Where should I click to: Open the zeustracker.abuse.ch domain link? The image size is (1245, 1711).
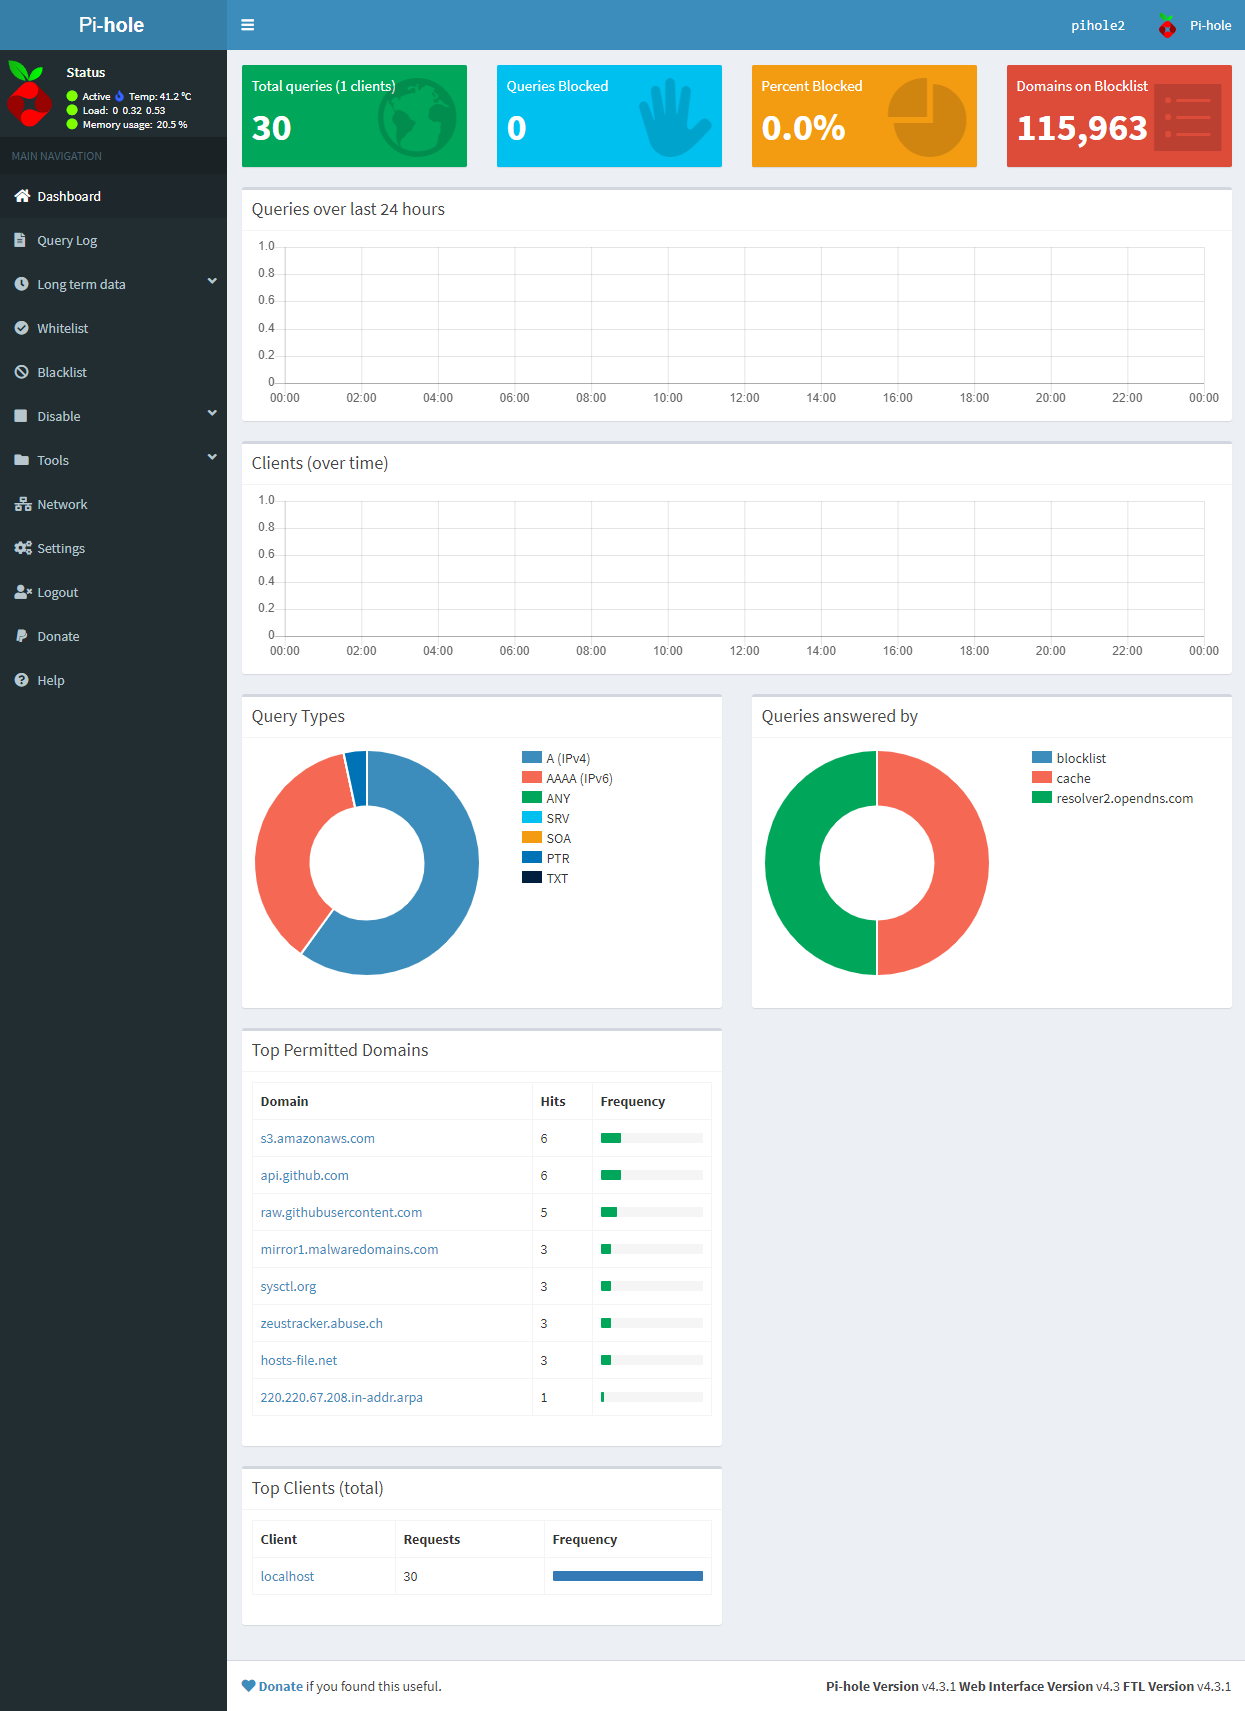click(x=321, y=1323)
